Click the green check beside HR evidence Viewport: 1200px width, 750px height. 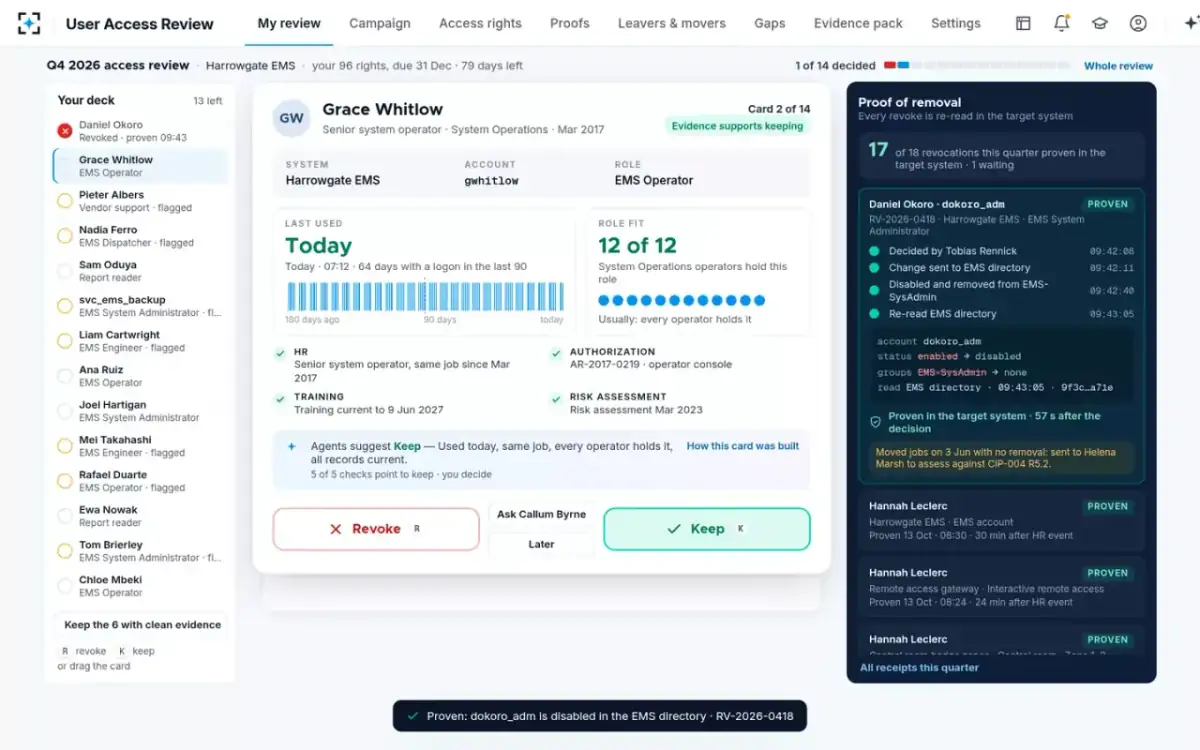tap(280, 353)
